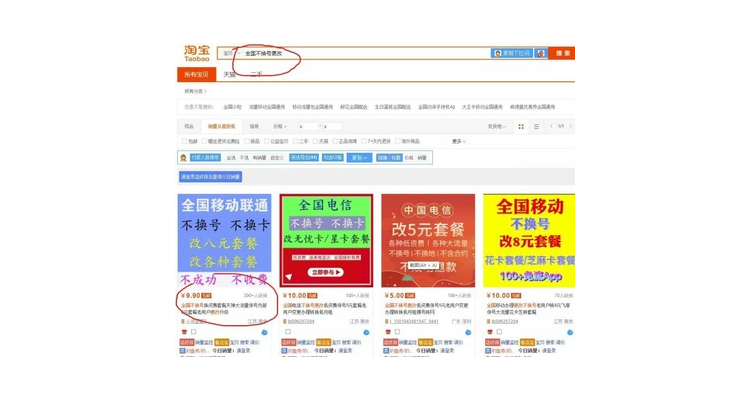750x400 pixels.
Task: Open the red 中国电信 改5元套餐 product image
Action: 428,240
